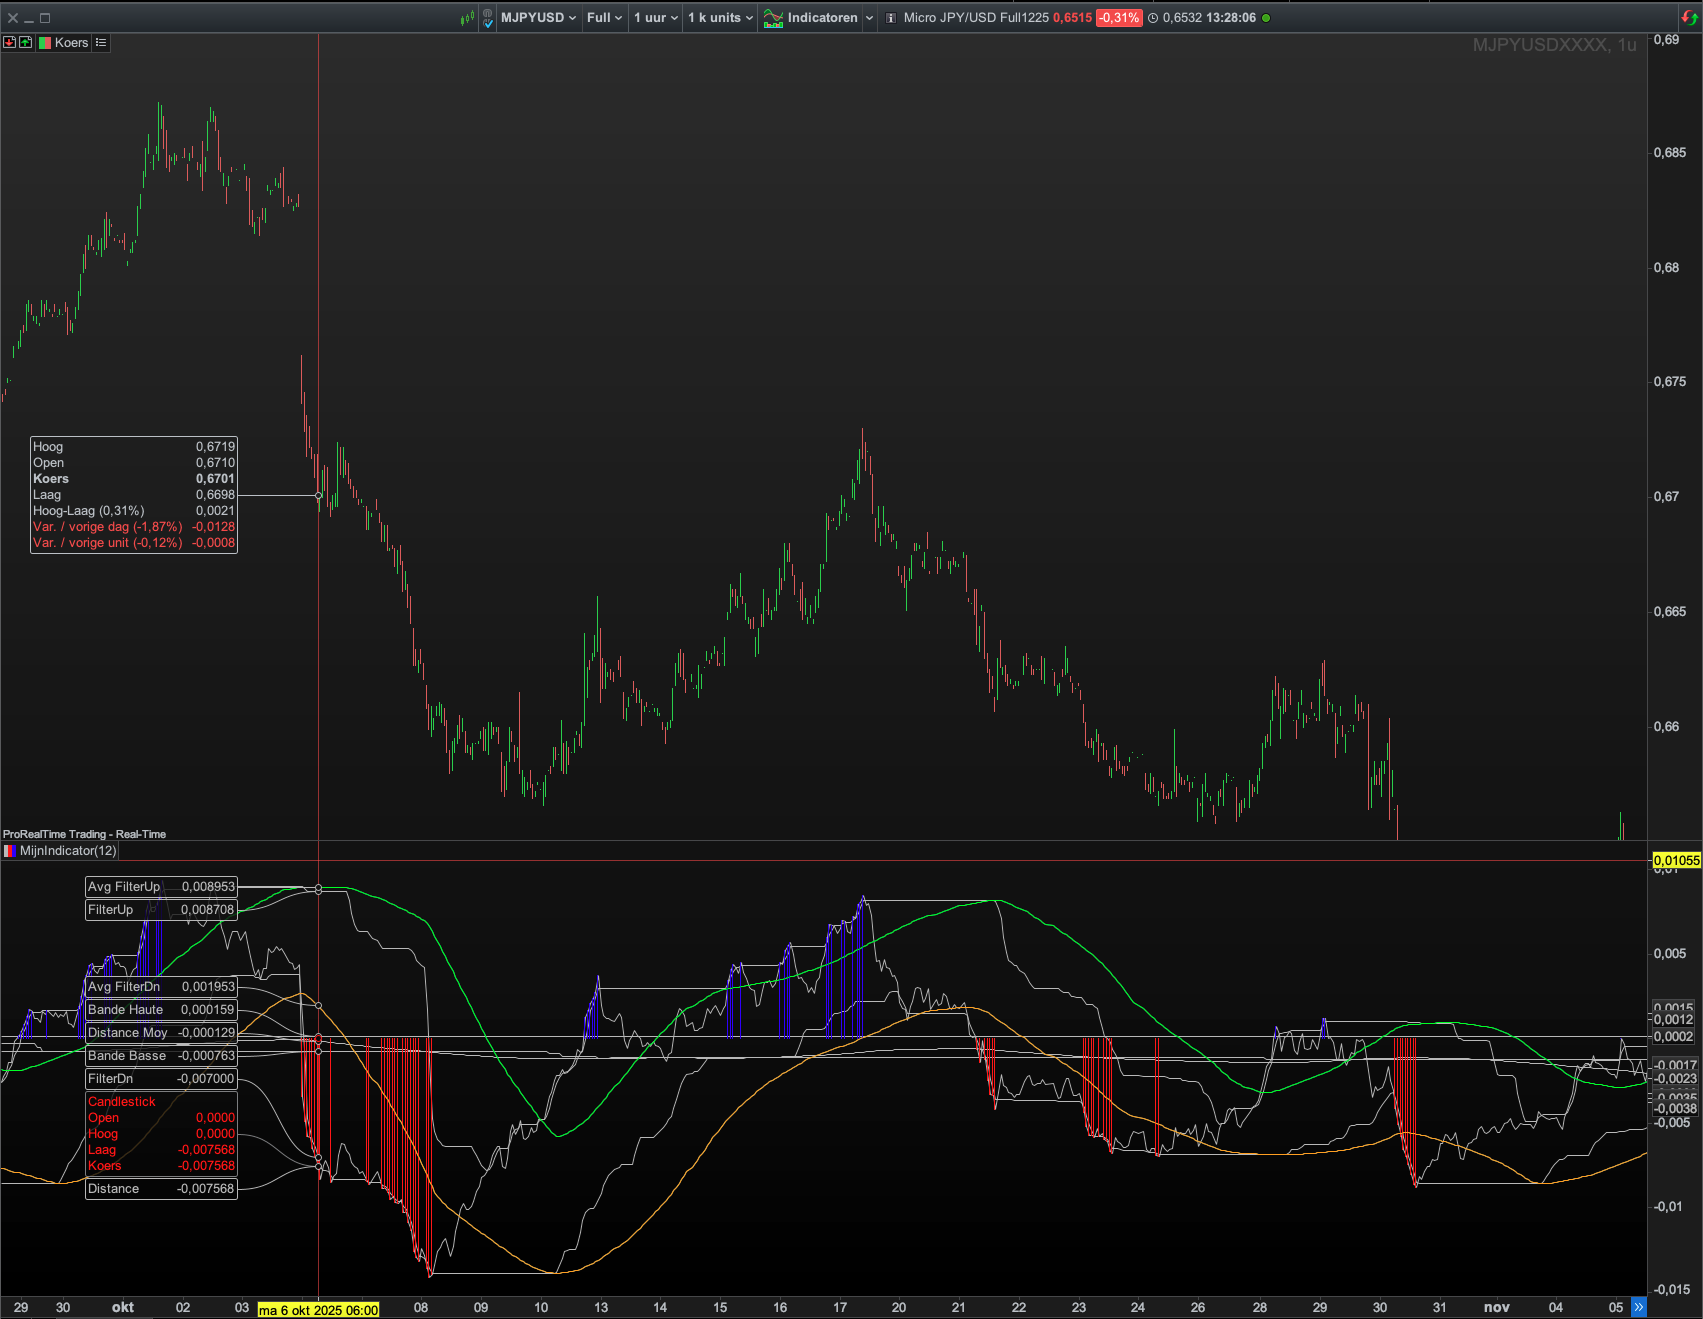Open the Indicatoren menu
1703x1319 pixels.
click(811, 18)
